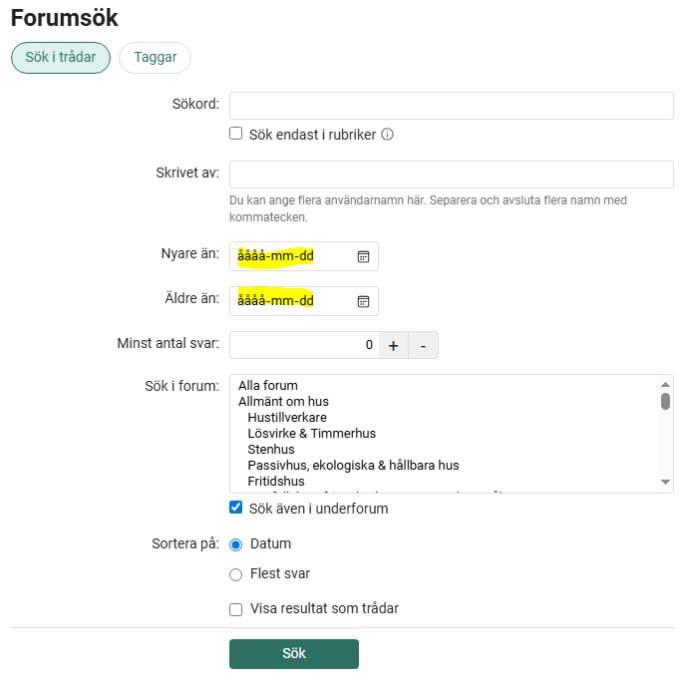The width and height of the screenshot is (682, 700).
Task: Enable Sök endast i rubriker checkbox
Action: click(x=236, y=133)
